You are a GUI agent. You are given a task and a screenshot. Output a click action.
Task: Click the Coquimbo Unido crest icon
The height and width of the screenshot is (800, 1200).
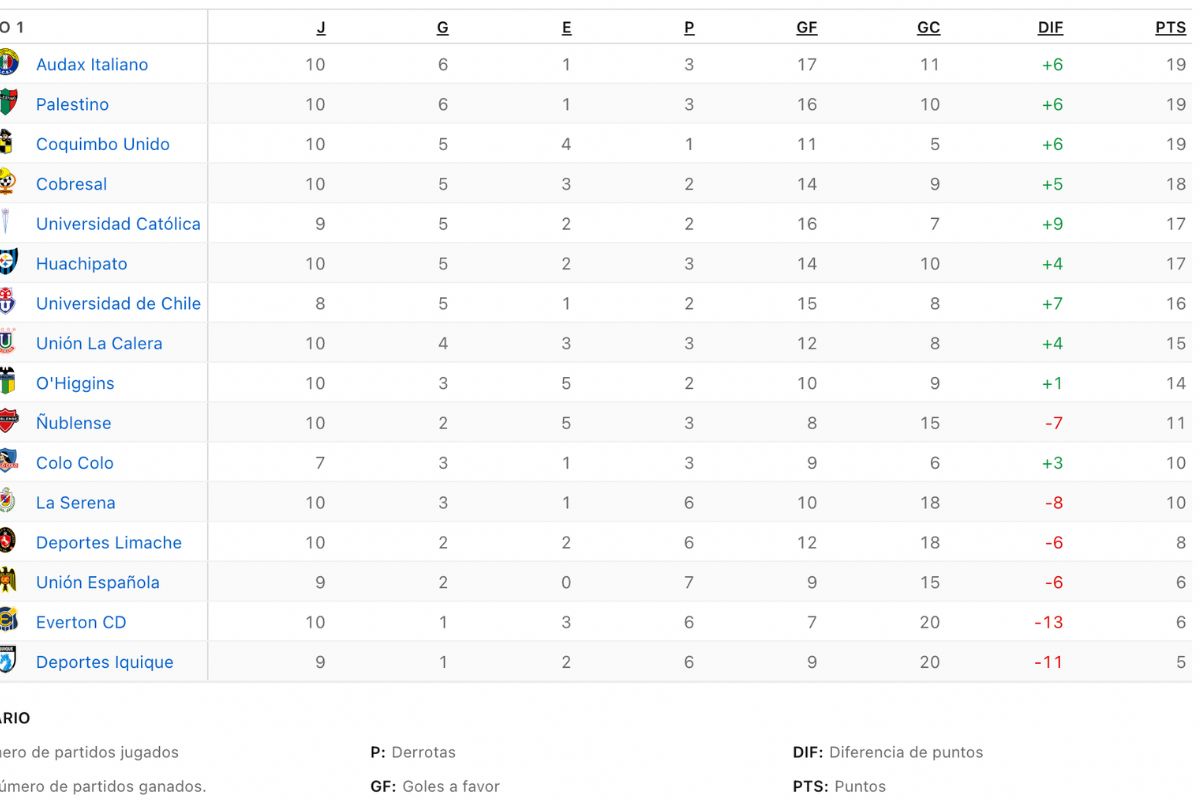coord(8,144)
